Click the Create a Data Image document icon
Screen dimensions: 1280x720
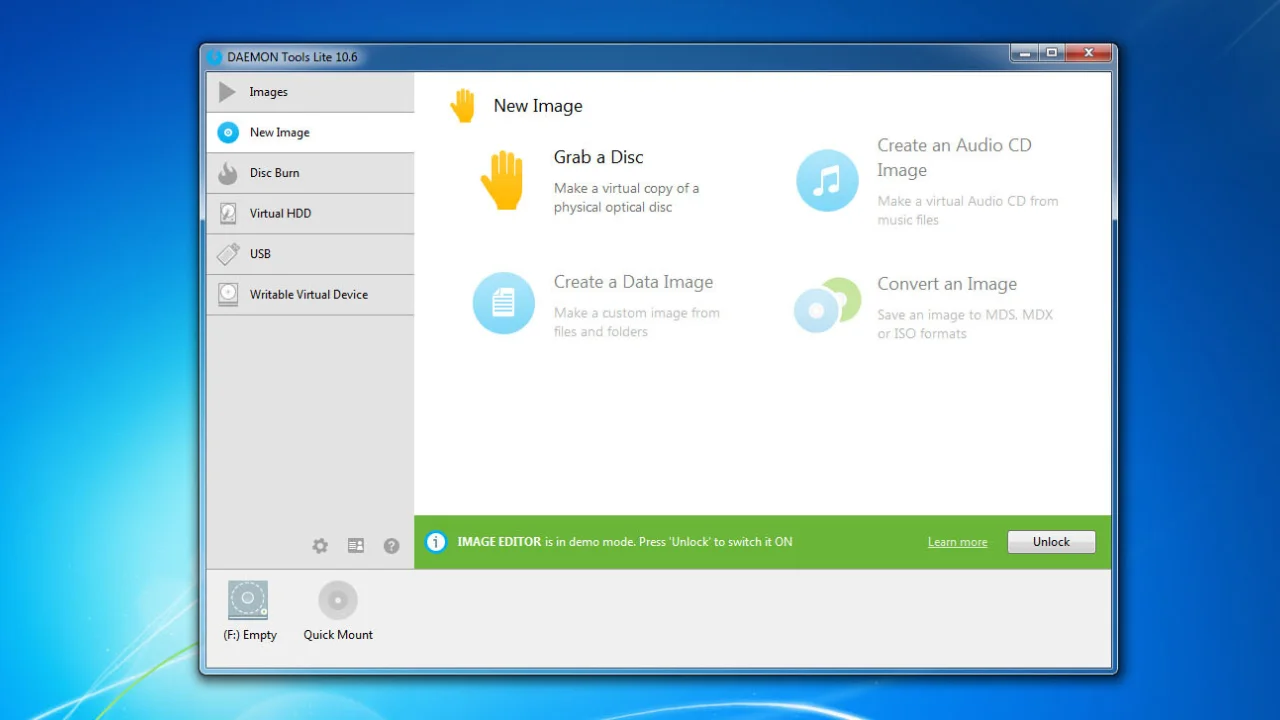tap(503, 303)
